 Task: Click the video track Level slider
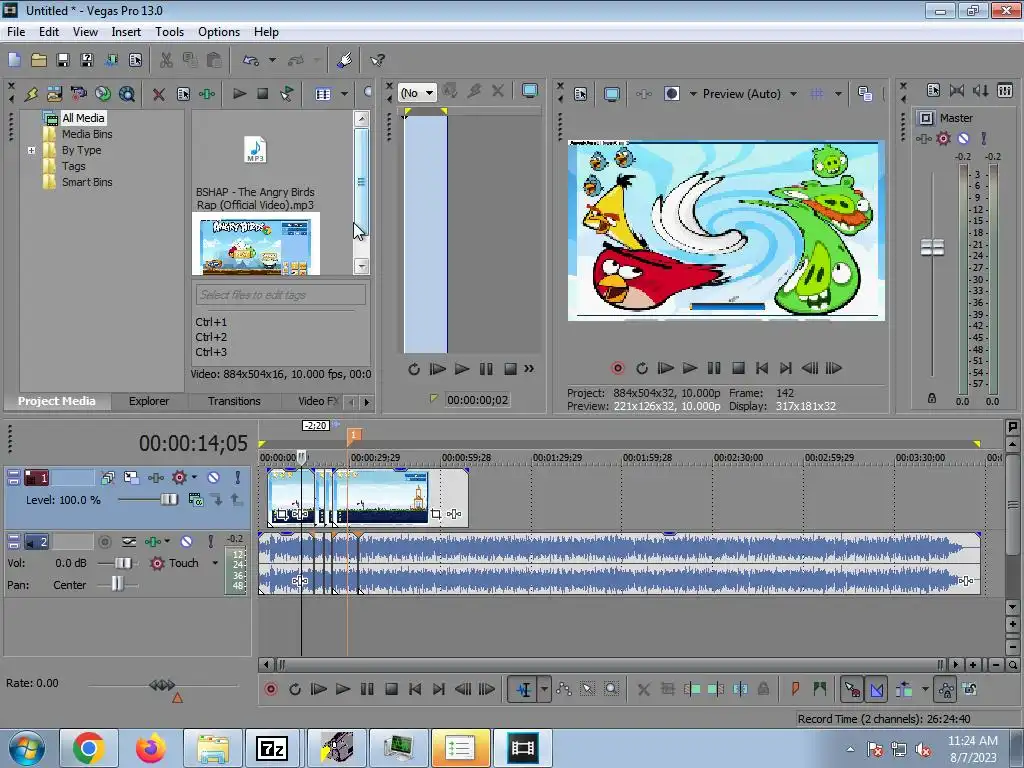point(168,500)
